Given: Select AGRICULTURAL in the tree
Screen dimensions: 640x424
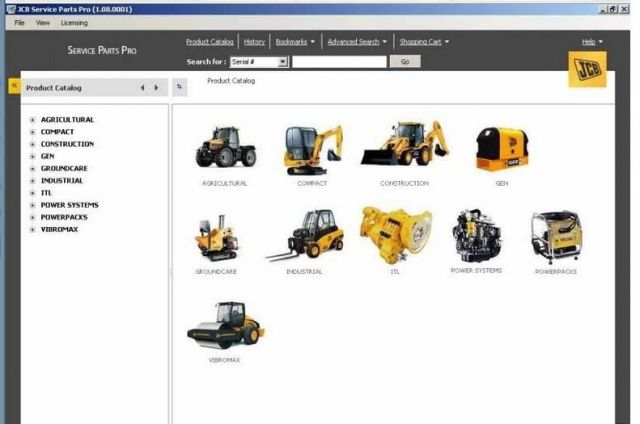Looking at the screenshot, I should 67,120.
